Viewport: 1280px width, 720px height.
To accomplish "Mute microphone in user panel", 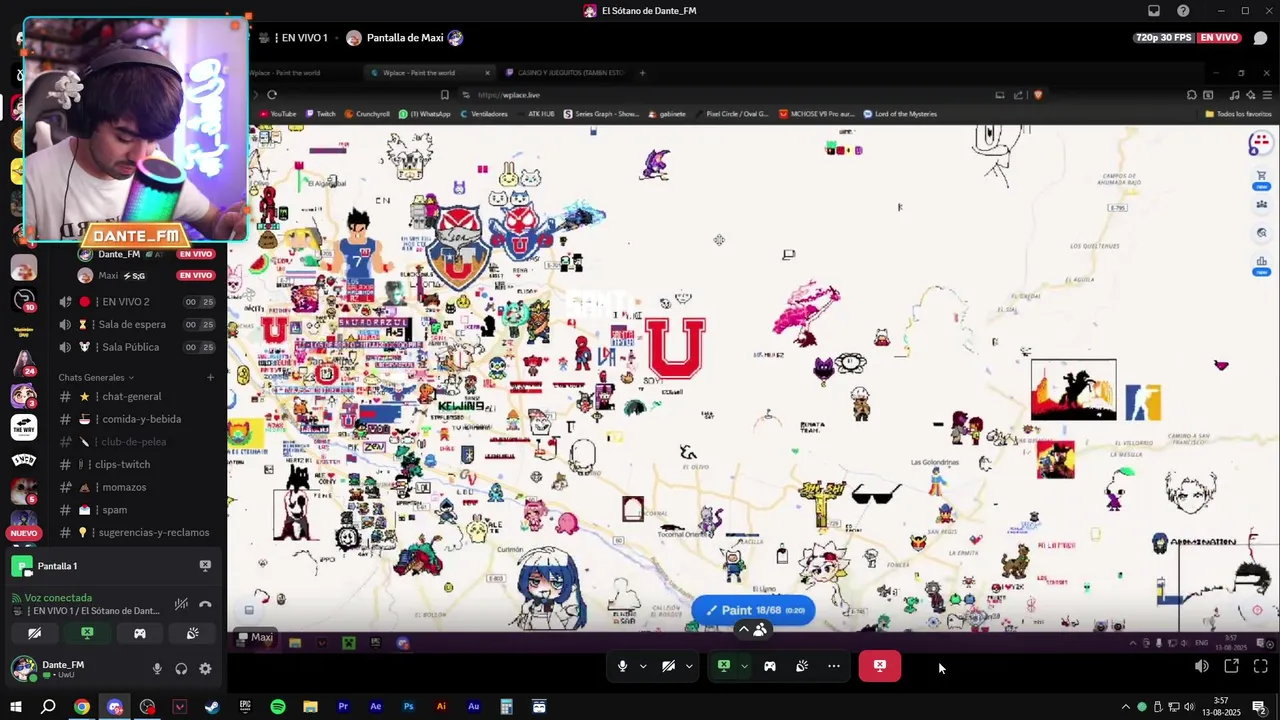I will (157, 669).
